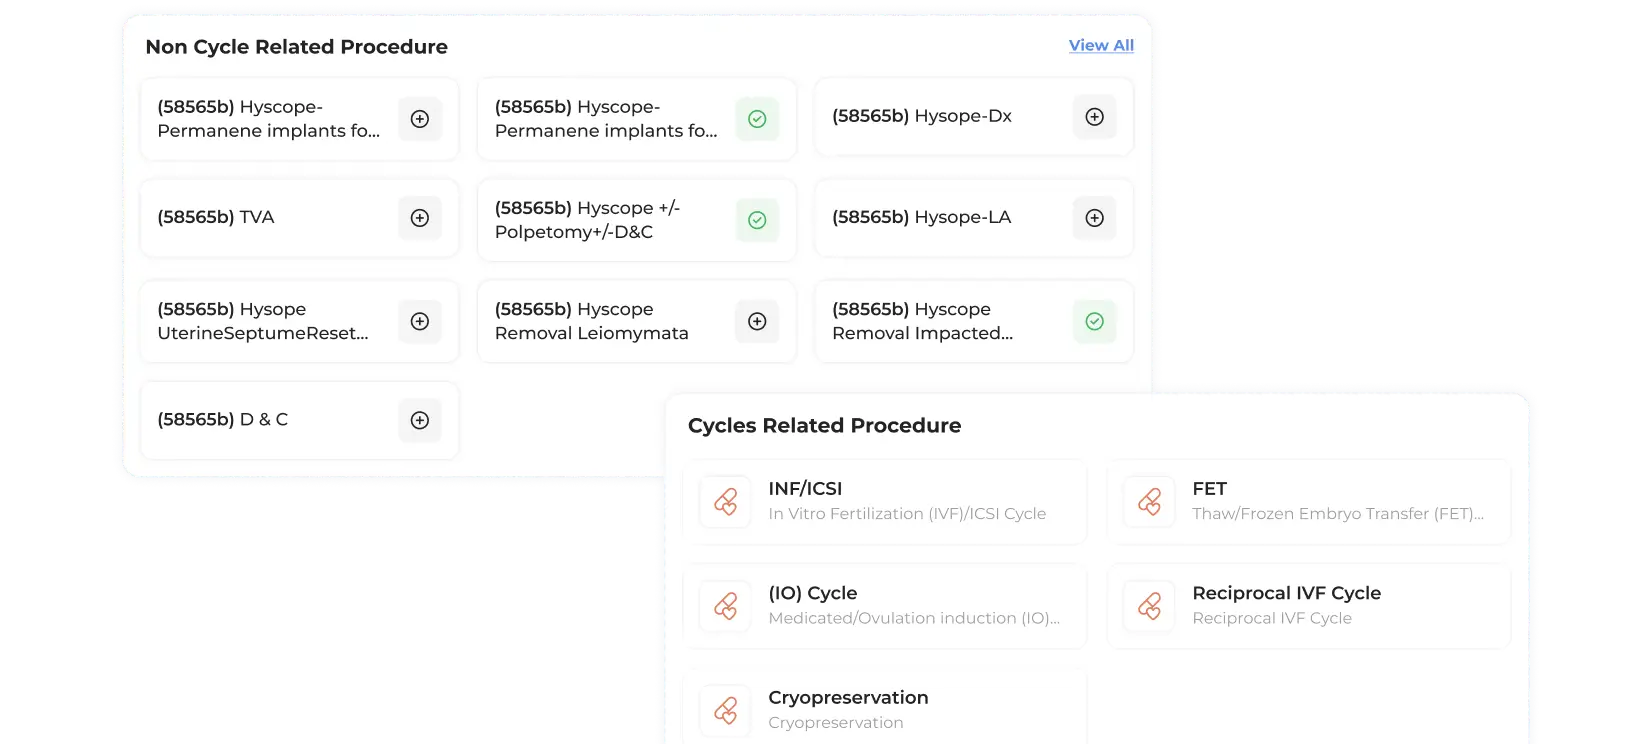Choose the Cryopreservation title text

point(848,698)
